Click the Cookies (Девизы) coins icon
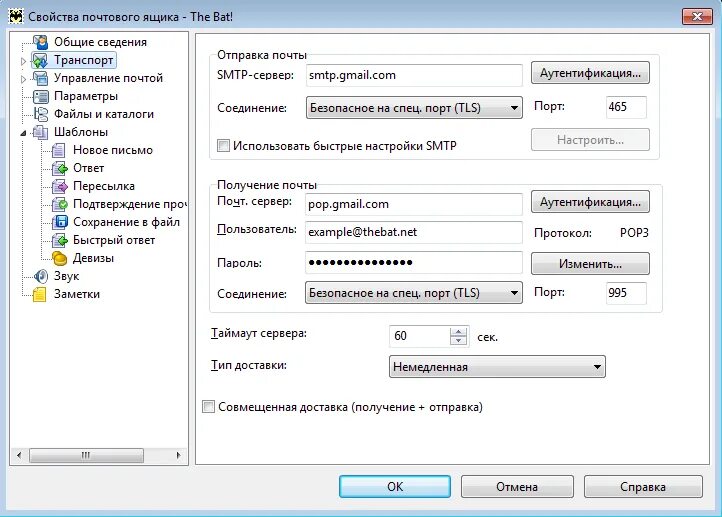722x517 pixels. point(59,258)
